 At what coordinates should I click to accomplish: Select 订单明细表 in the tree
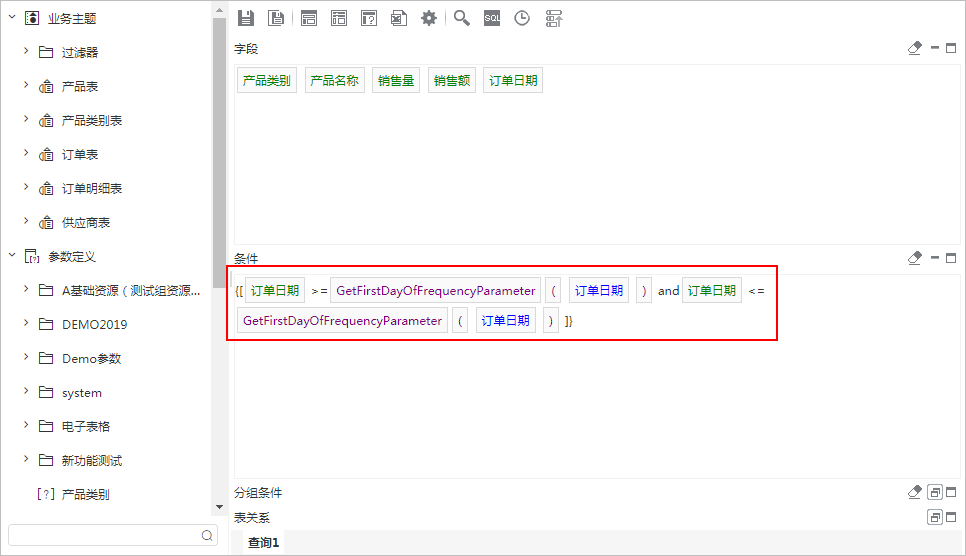point(92,188)
